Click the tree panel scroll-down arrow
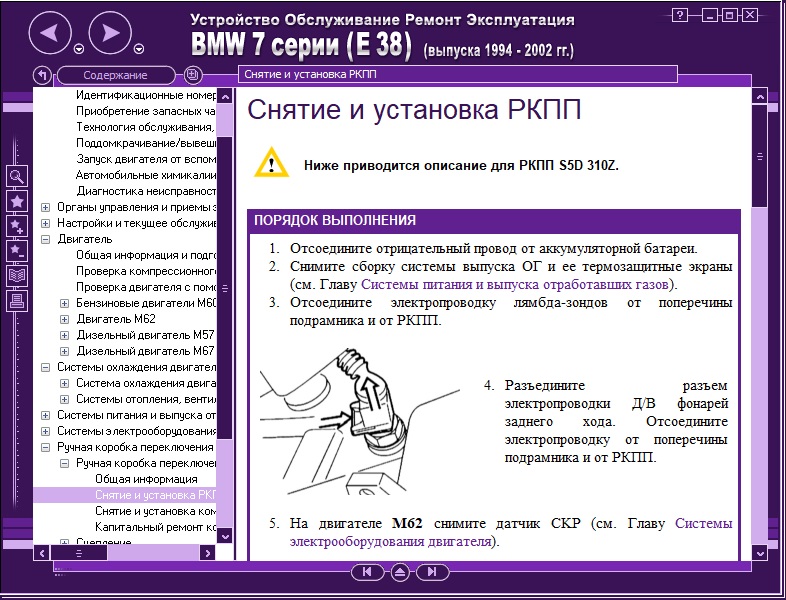 click(226, 536)
